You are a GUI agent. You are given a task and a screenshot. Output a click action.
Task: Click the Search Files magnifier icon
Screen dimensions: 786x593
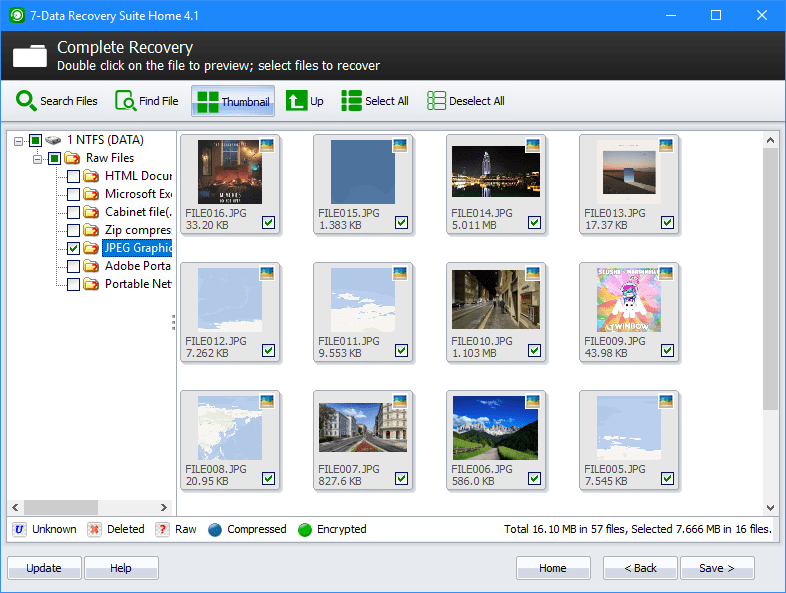(x=26, y=101)
